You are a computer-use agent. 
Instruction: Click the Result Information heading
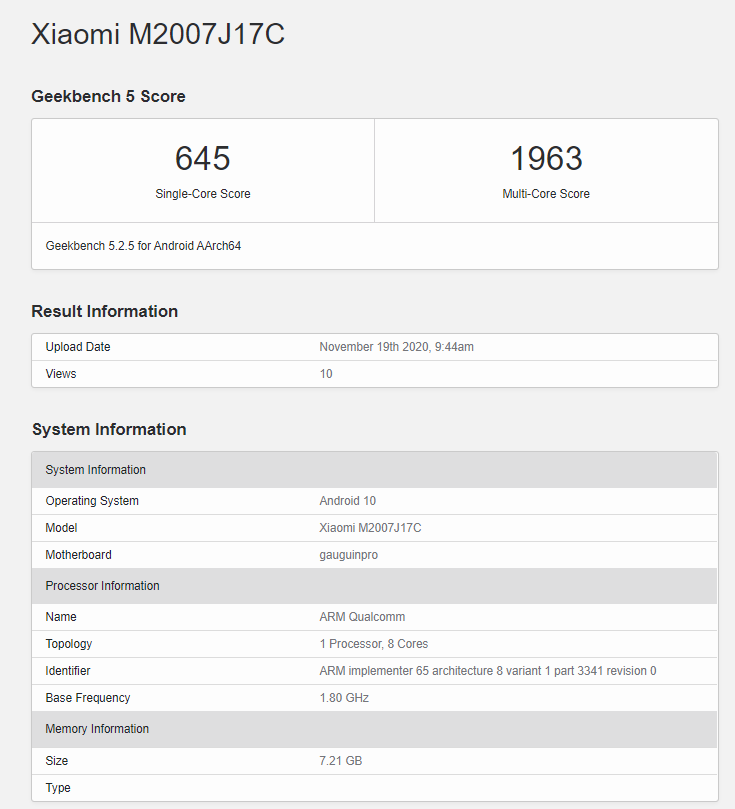tap(104, 311)
